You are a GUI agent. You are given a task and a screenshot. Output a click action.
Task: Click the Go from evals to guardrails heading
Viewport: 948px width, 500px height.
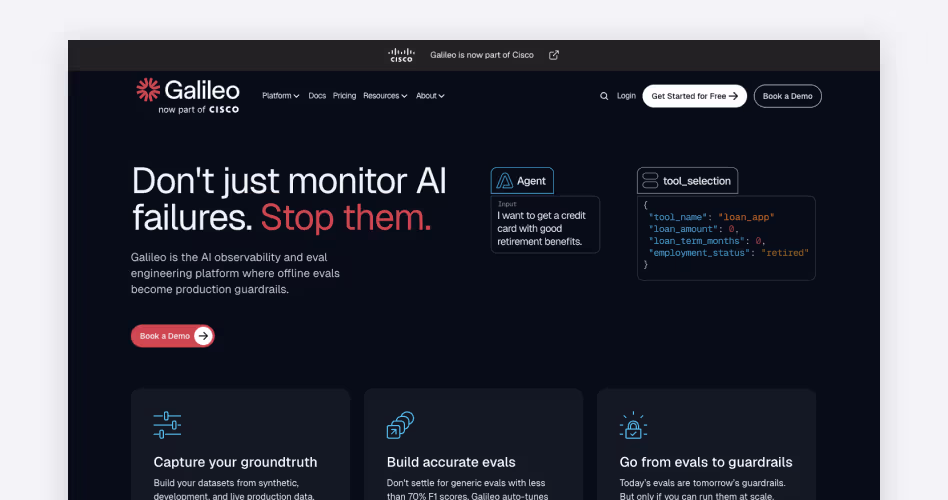tap(706, 462)
